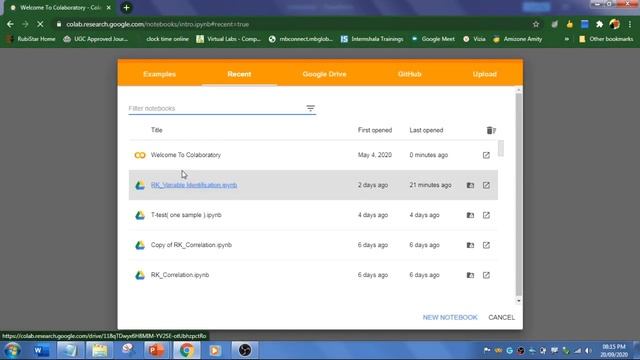Switch to Examples tab
Screen dimensions: 640x360
(x=160, y=74)
